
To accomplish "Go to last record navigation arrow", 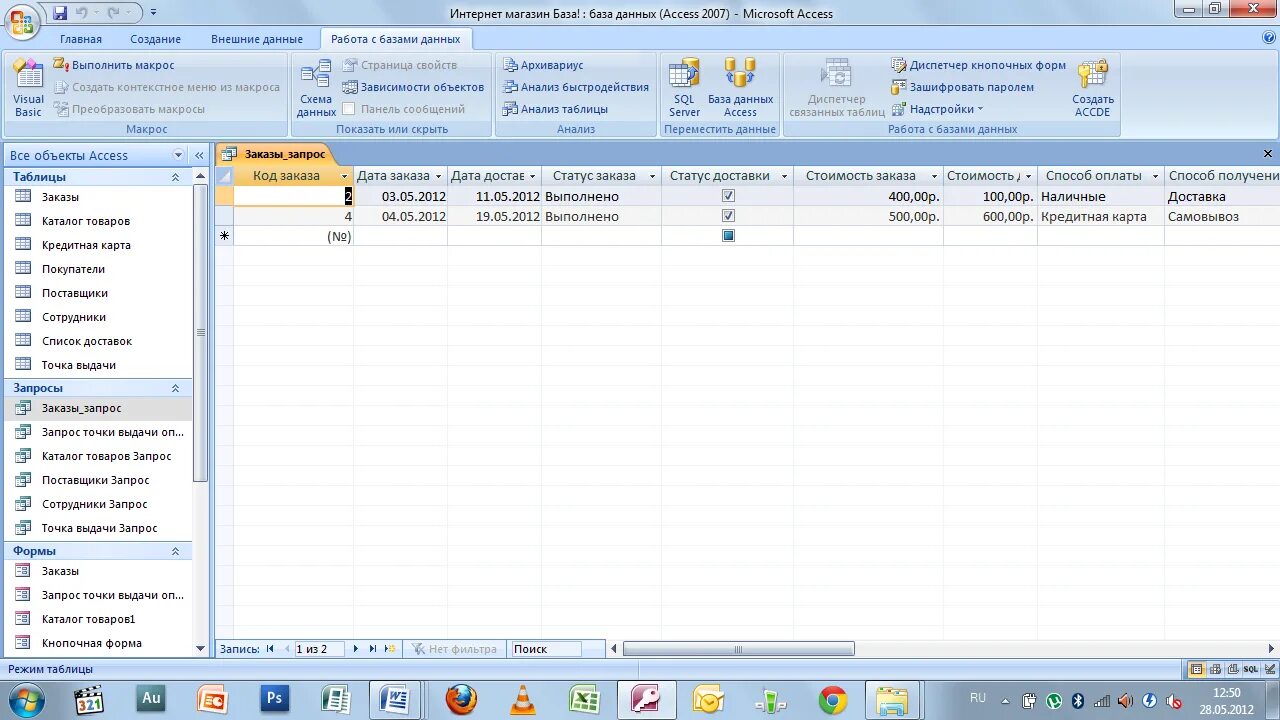I will 373,649.
